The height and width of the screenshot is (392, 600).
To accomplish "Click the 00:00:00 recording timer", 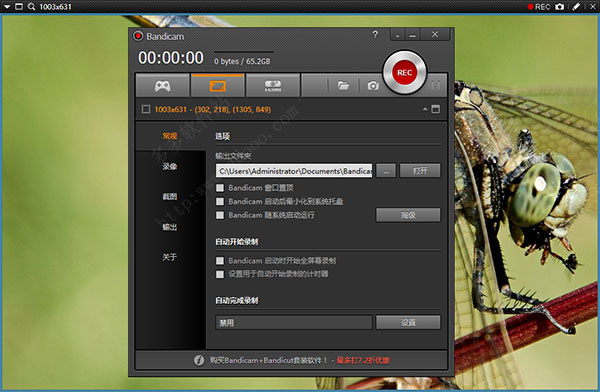I will point(171,58).
